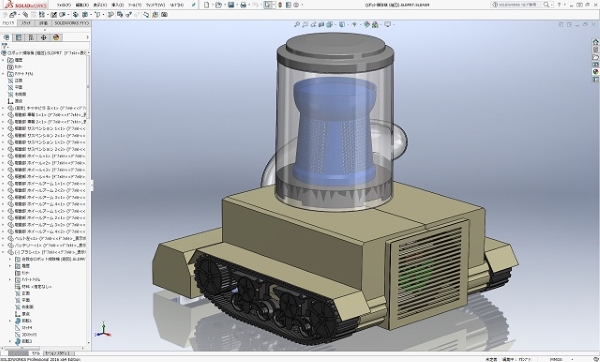The width and height of the screenshot is (600, 362).
Task: Open the New document icon
Action: [x=207, y=5]
